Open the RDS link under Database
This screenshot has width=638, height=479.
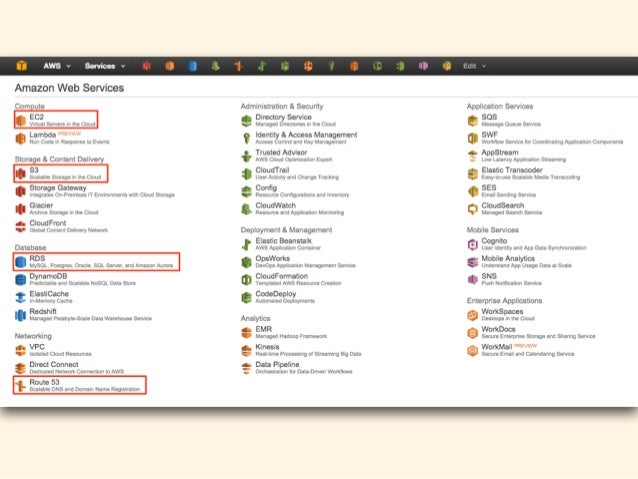37,258
